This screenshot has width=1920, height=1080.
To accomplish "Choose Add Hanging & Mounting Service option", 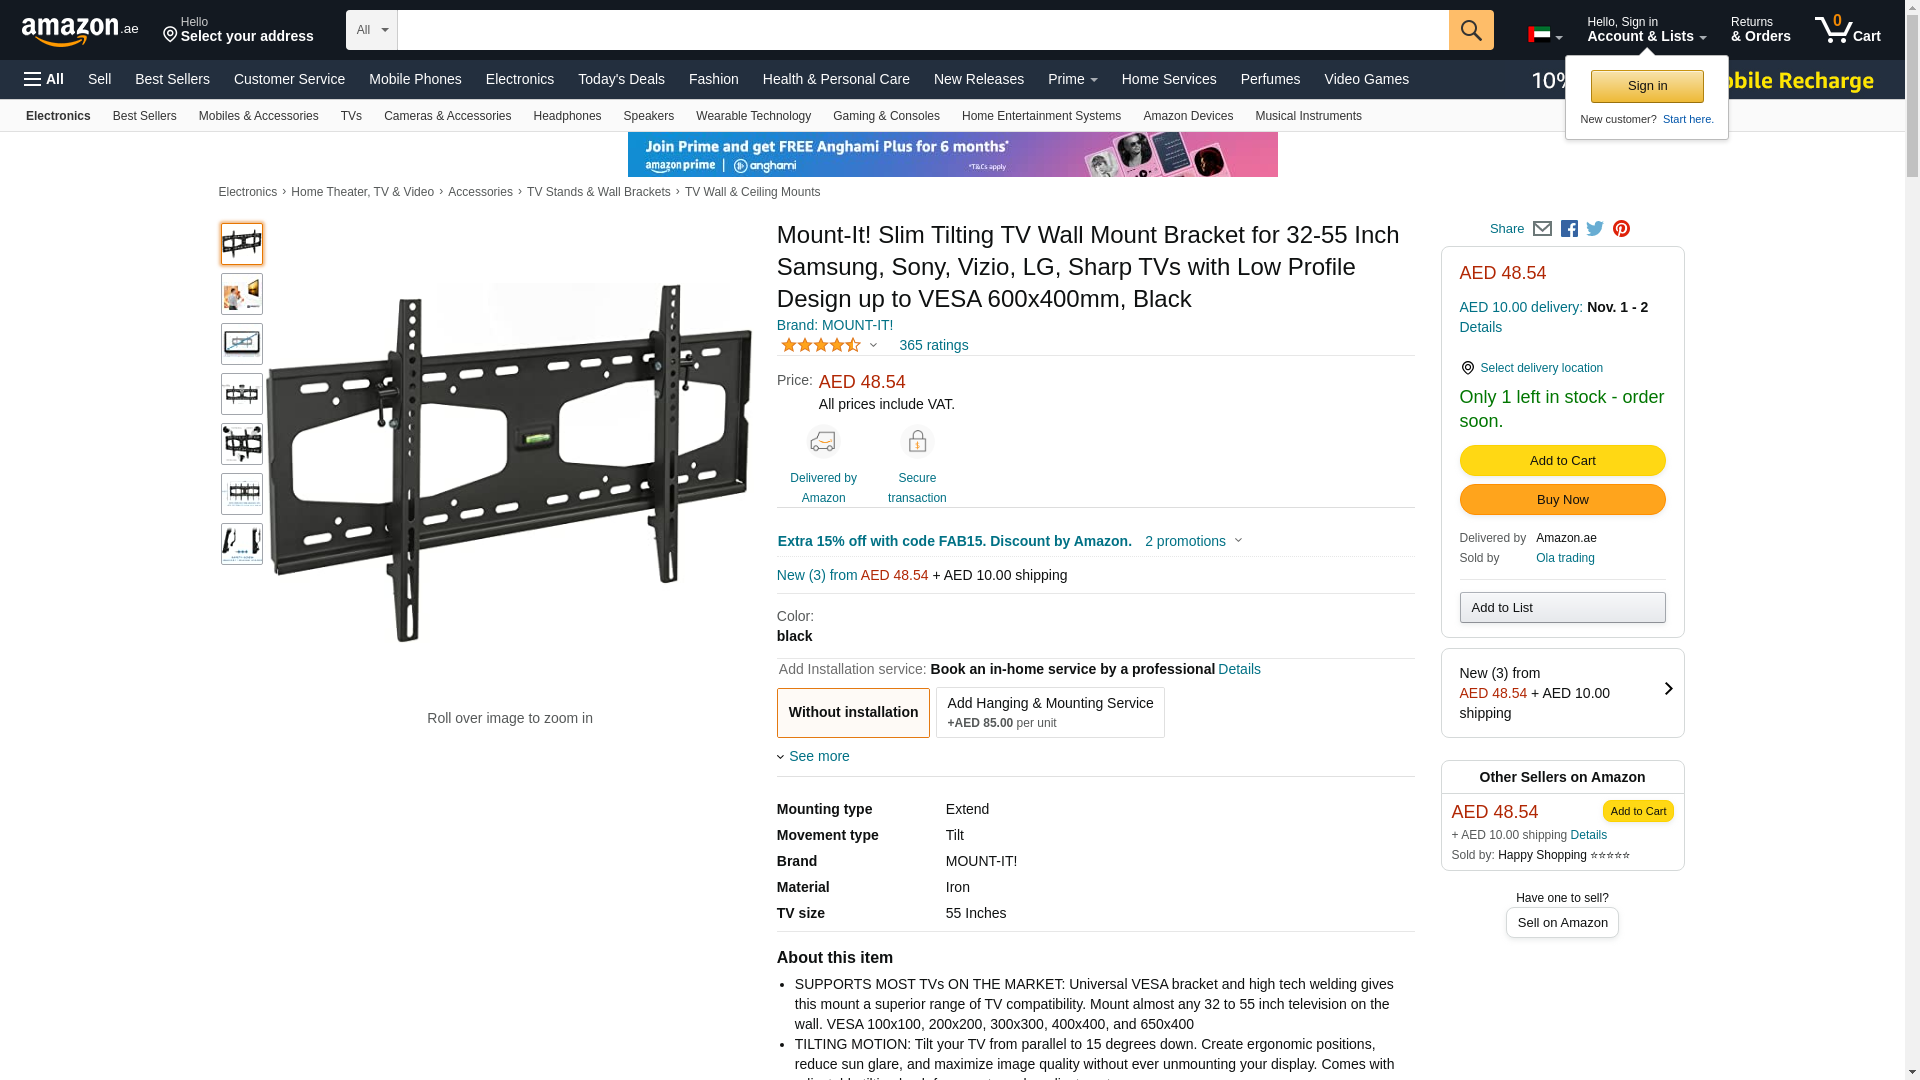I will [1050, 712].
